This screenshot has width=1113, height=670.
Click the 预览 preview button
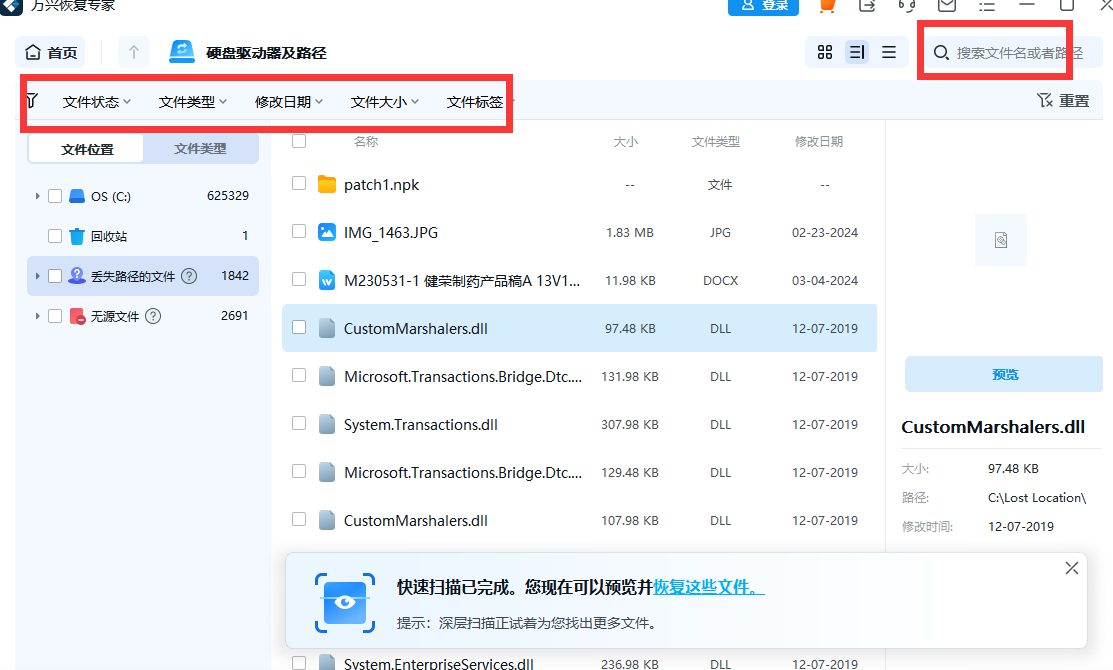(1004, 374)
